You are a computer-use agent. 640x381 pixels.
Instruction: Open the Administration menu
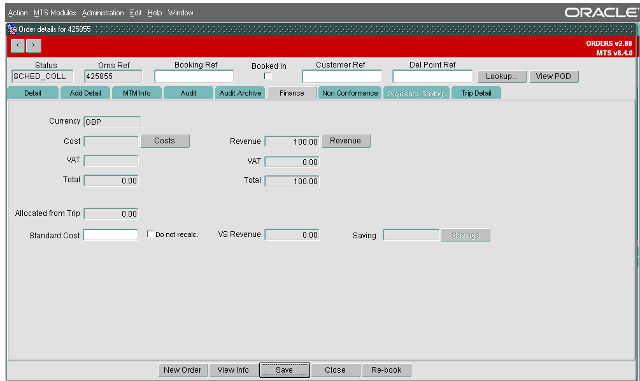pyautogui.click(x=103, y=13)
